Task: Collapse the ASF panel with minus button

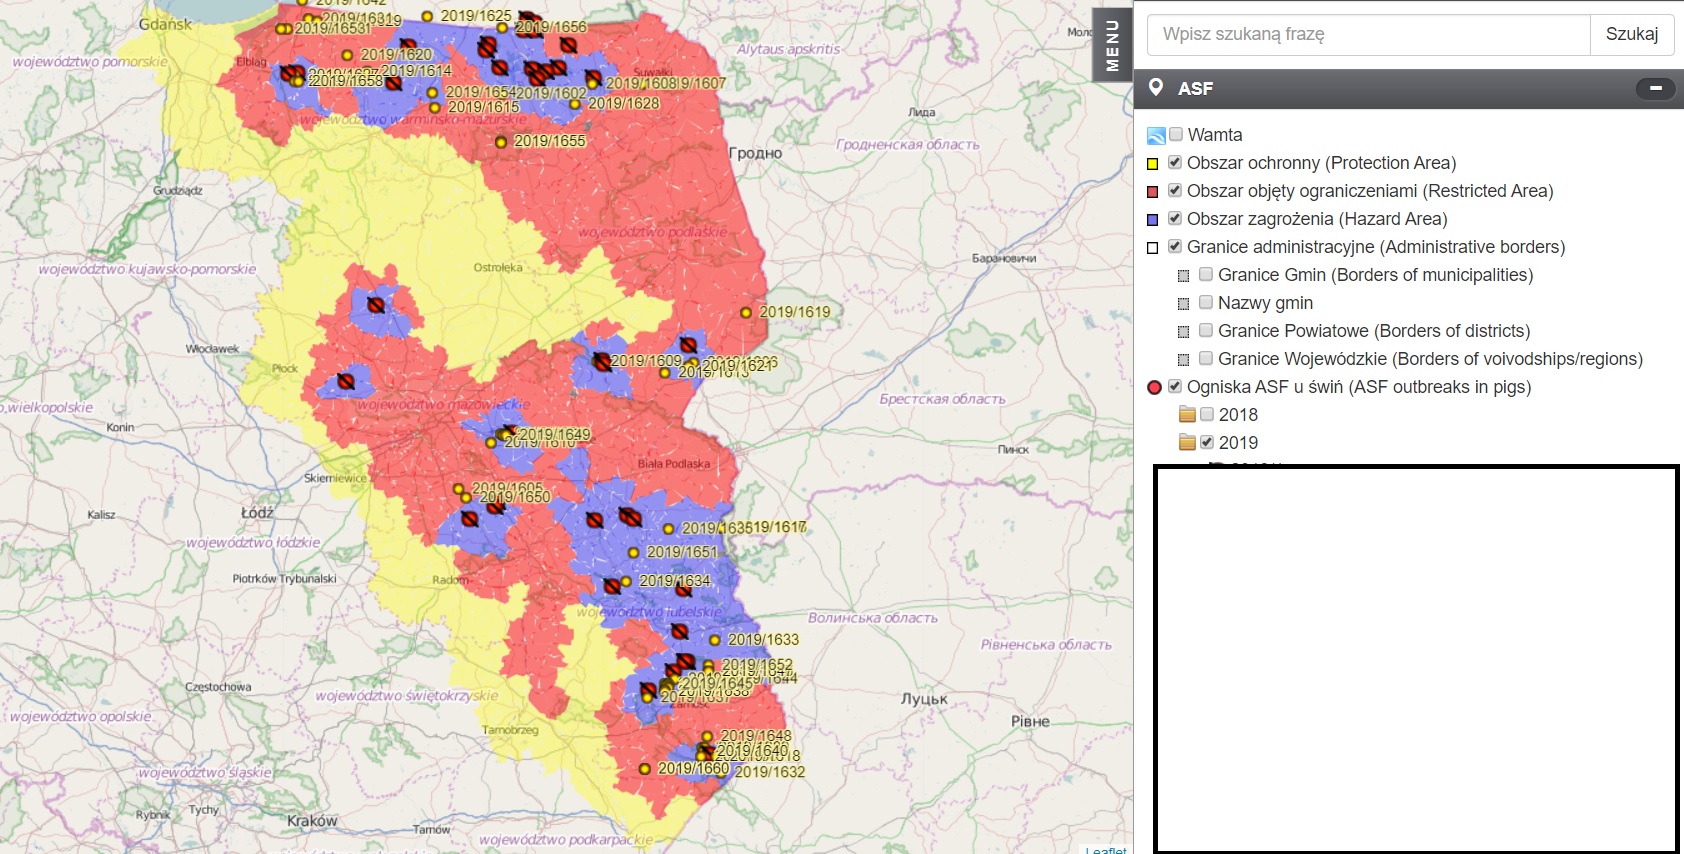Action: pyautogui.click(x=1655, y=89)
